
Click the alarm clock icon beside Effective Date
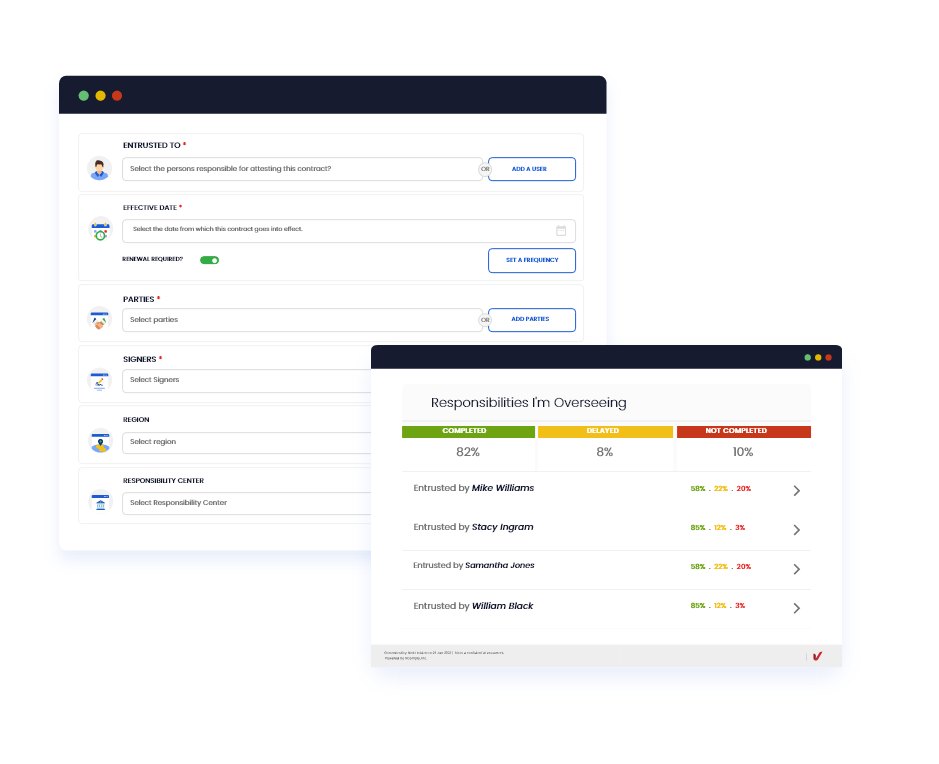pos(99,229)
